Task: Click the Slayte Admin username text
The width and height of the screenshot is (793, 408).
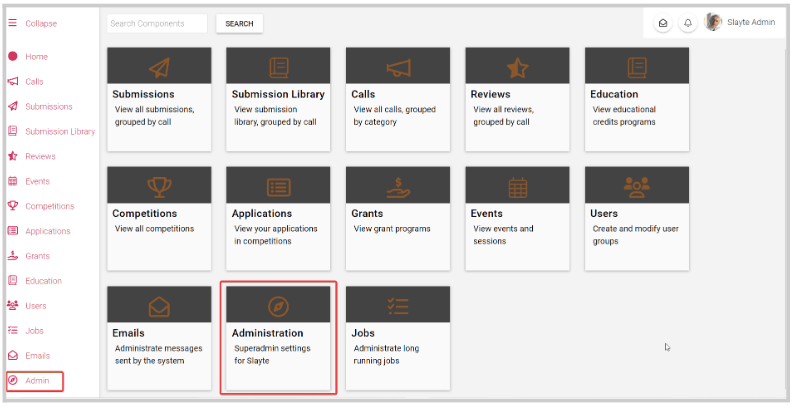Action: click(751, 22)
